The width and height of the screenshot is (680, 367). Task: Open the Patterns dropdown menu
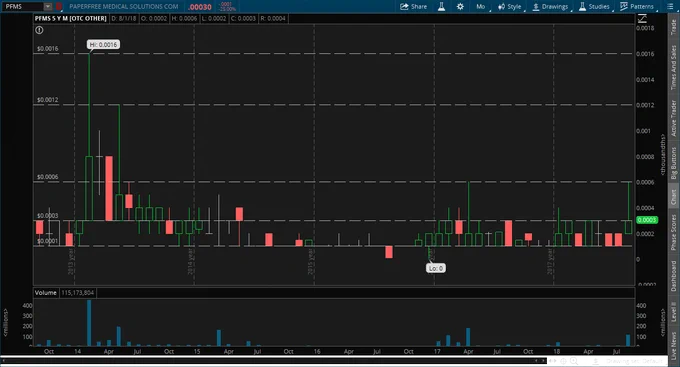637,7
